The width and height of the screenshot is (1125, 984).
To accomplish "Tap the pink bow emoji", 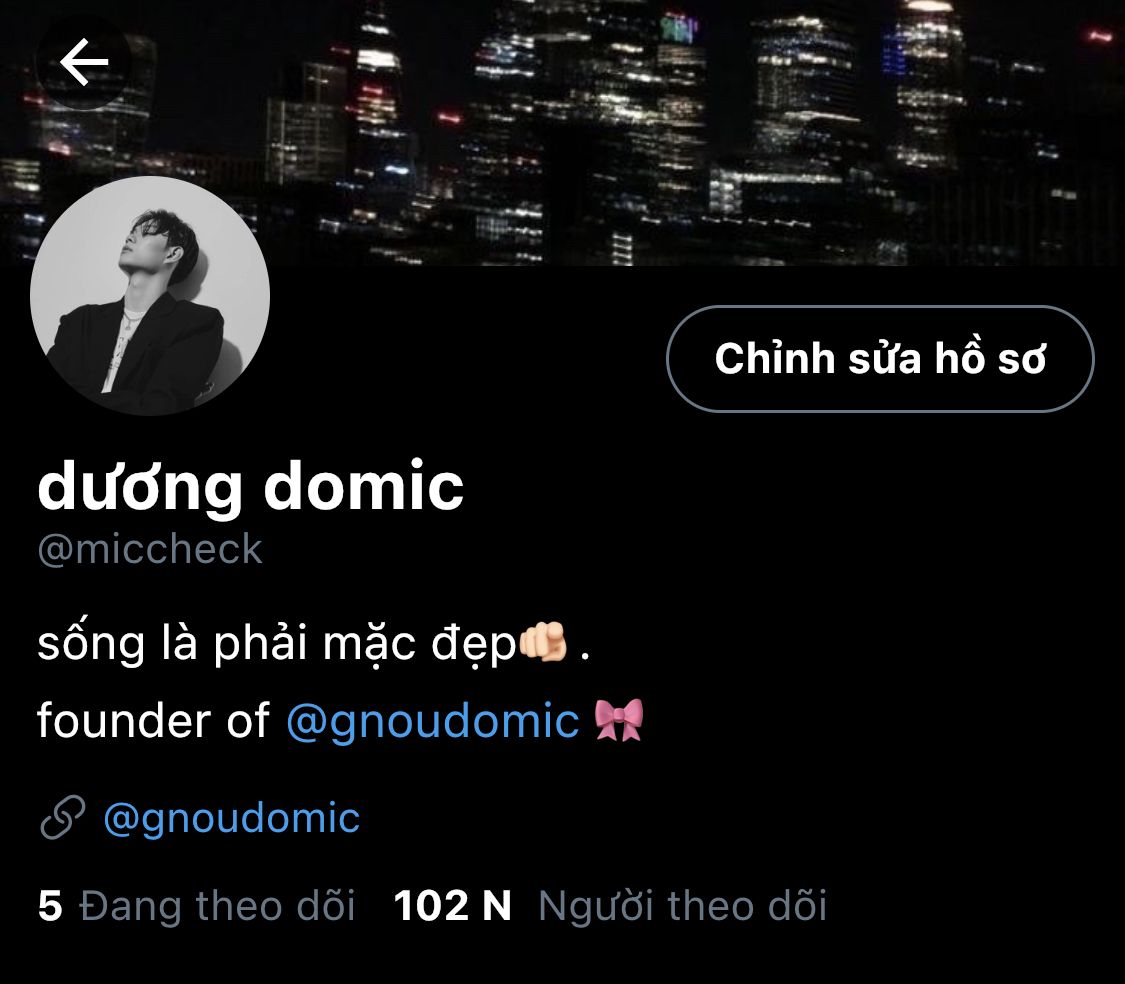I will click(x=619, y=721).
